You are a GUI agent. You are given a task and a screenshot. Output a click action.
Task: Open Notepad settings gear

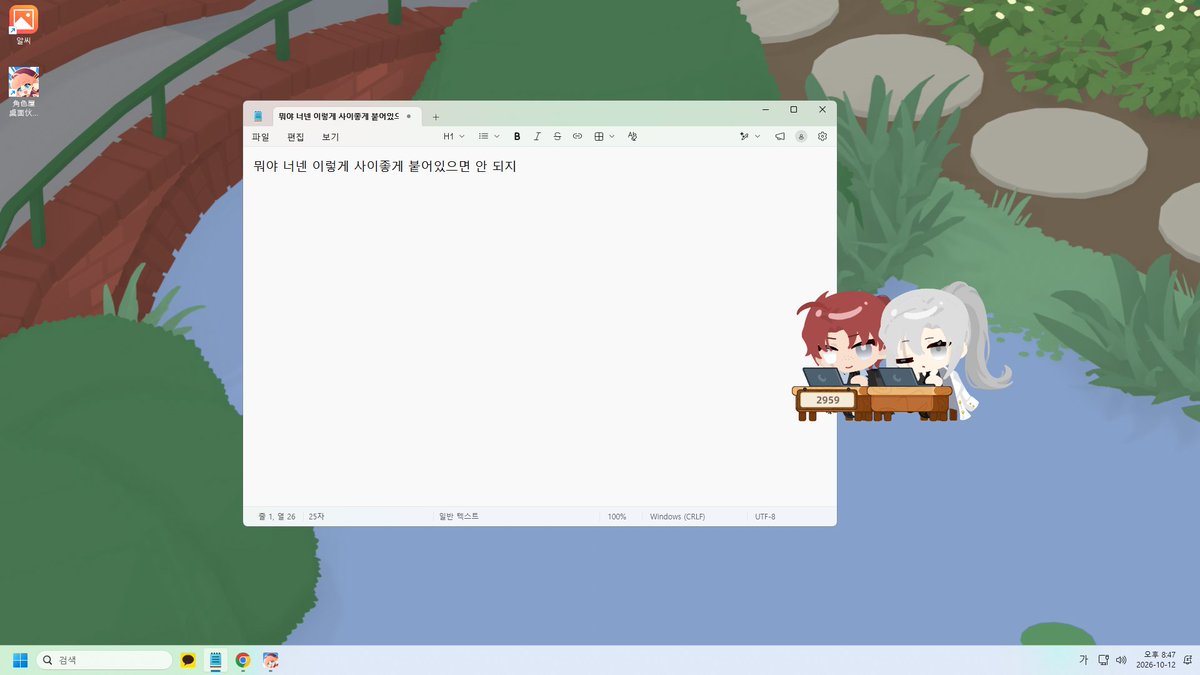coord(823,136)
